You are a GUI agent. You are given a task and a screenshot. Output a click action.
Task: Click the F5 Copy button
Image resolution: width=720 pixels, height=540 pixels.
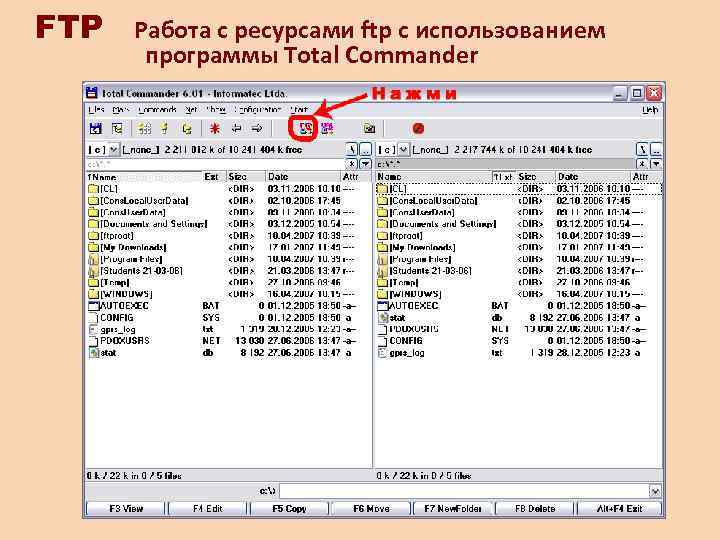coord(289,509)
